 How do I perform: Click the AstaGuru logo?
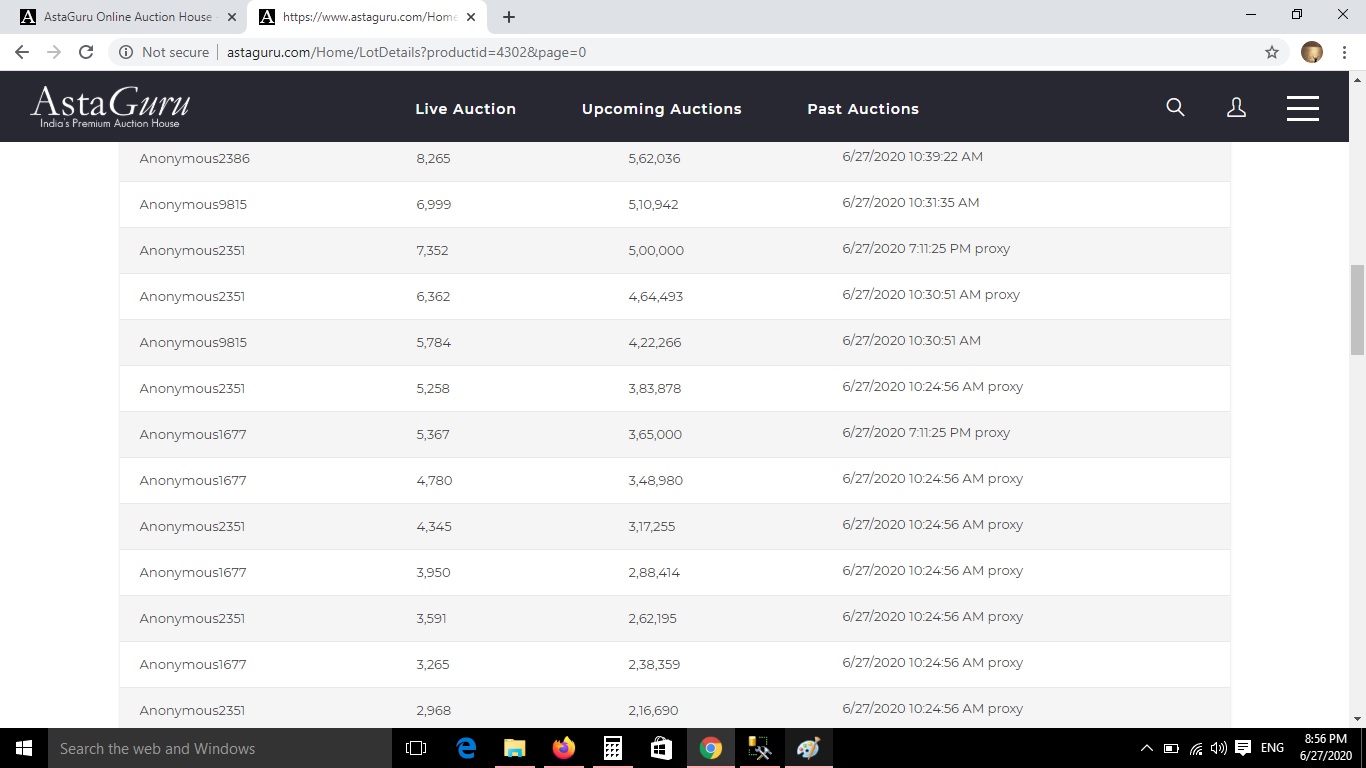tap(110, 106)
